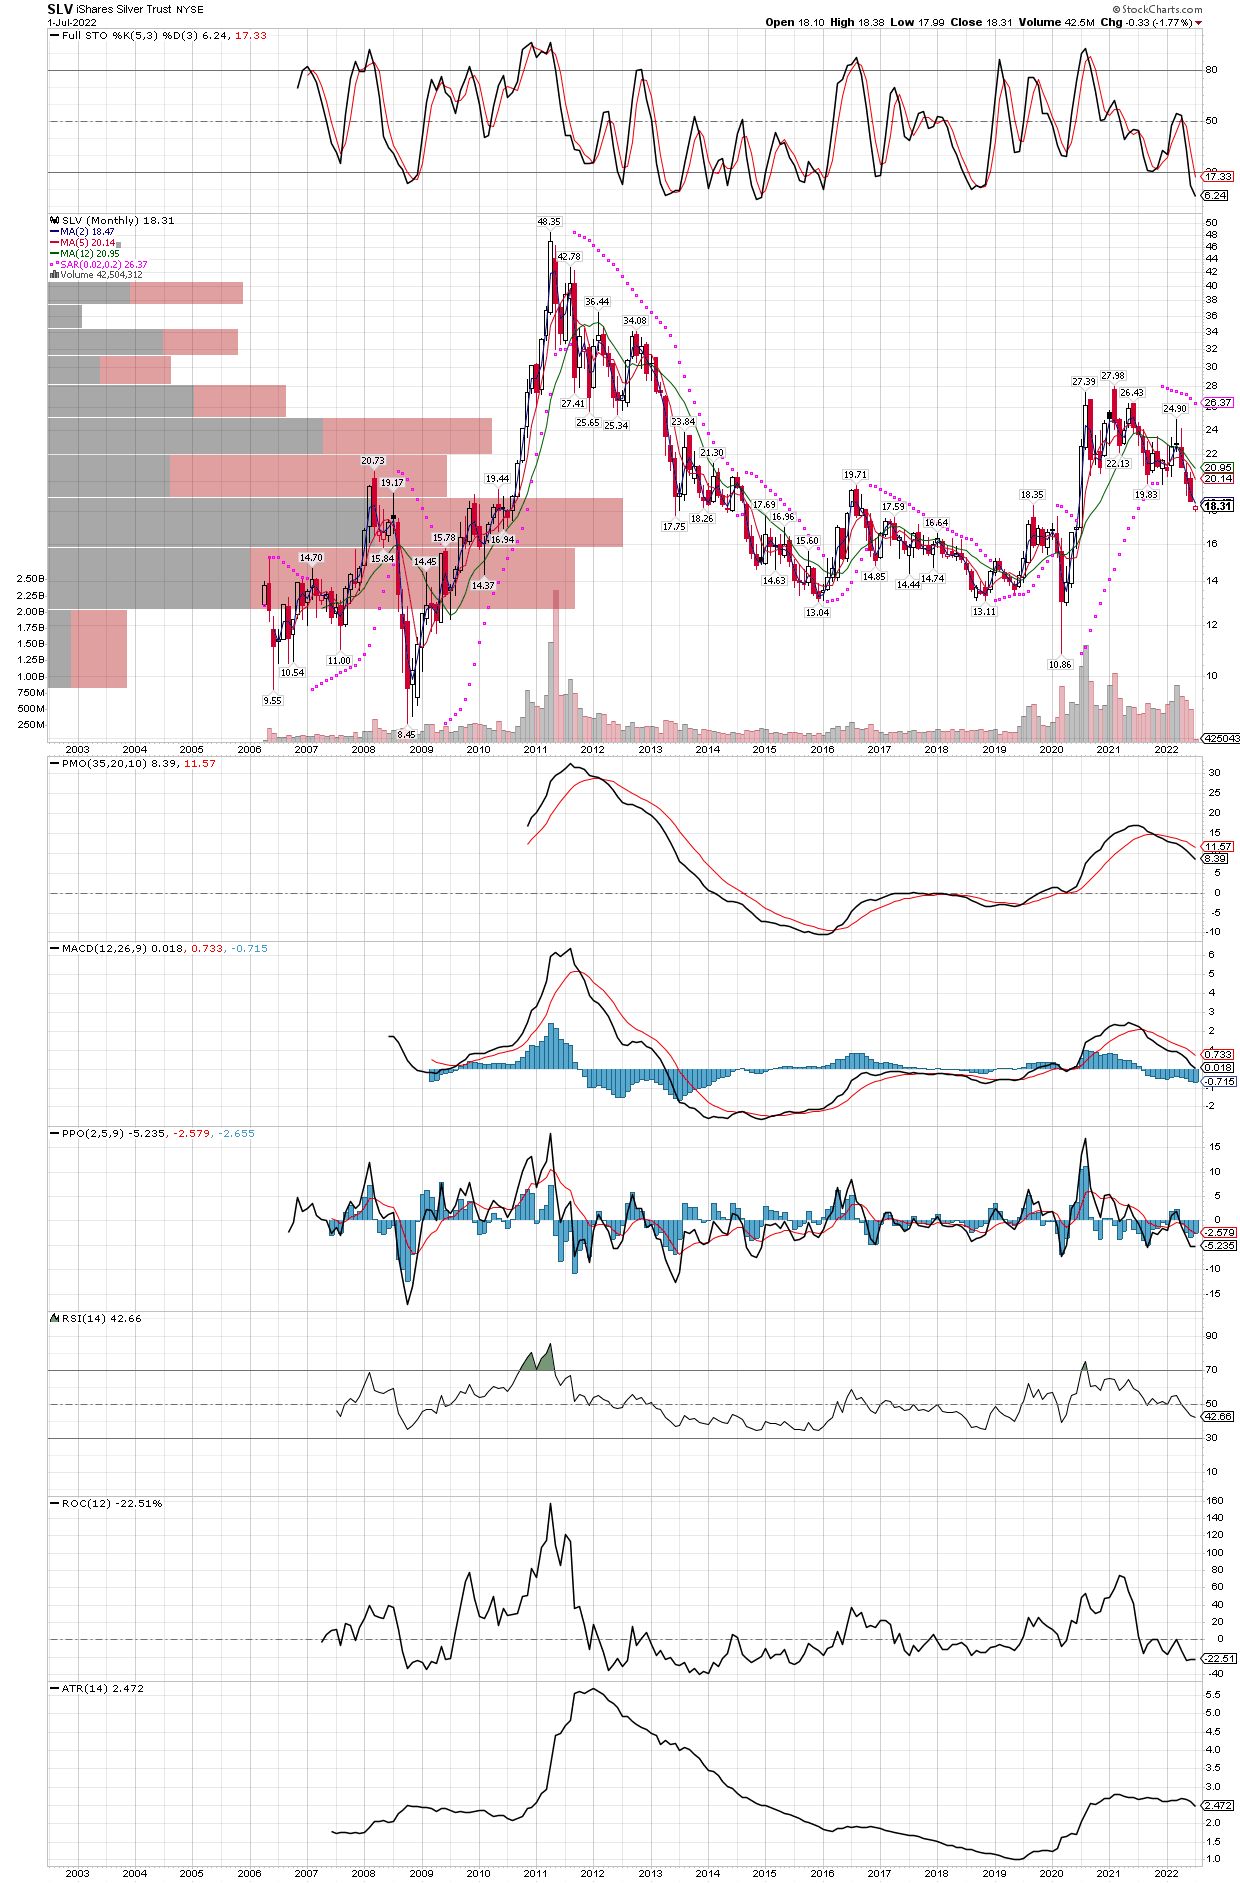1240x1883 pixels.
Task: Click the 42.78 price annotation
Action: 569,256
